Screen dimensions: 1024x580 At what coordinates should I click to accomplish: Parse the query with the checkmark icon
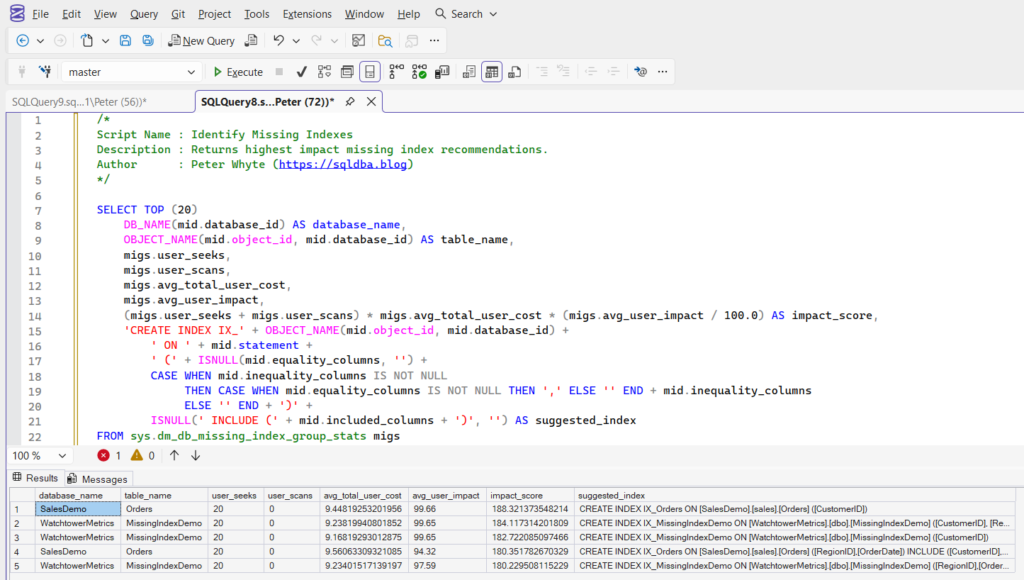point(302,71)
